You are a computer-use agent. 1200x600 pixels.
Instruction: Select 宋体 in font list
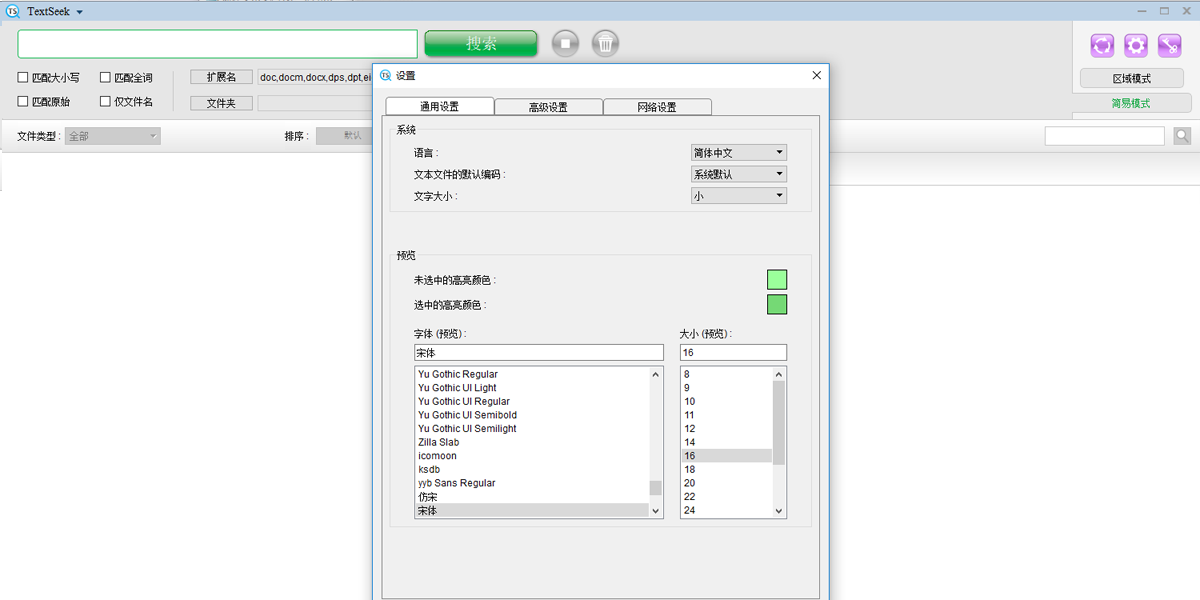(532, 510)
